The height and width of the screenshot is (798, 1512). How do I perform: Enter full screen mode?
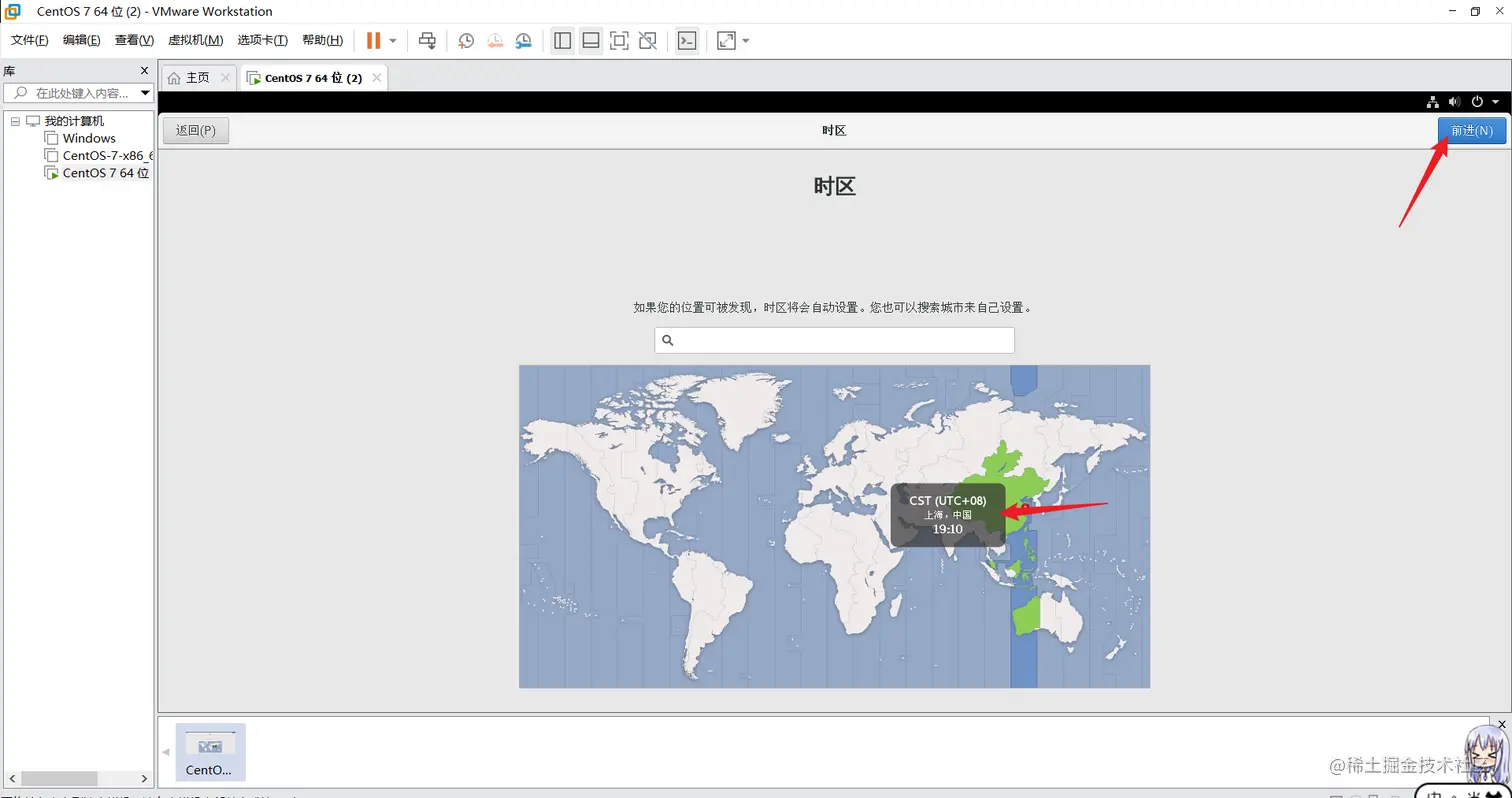pos(619,41)
